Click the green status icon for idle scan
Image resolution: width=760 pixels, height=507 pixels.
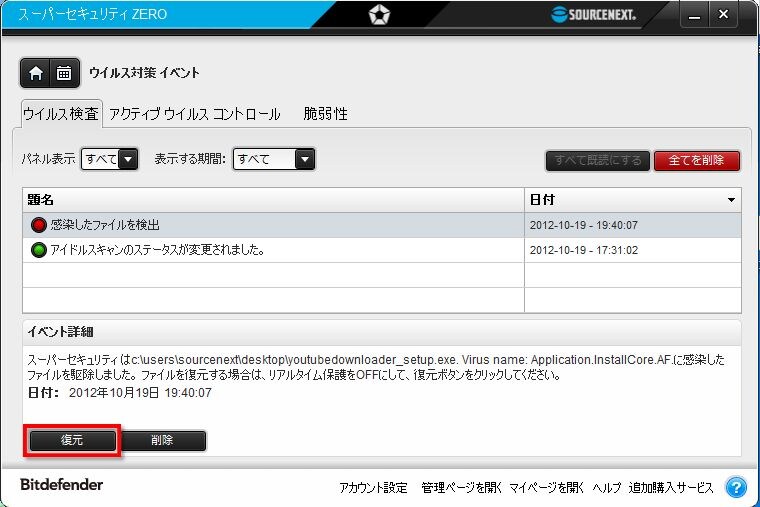coord(38,250)
